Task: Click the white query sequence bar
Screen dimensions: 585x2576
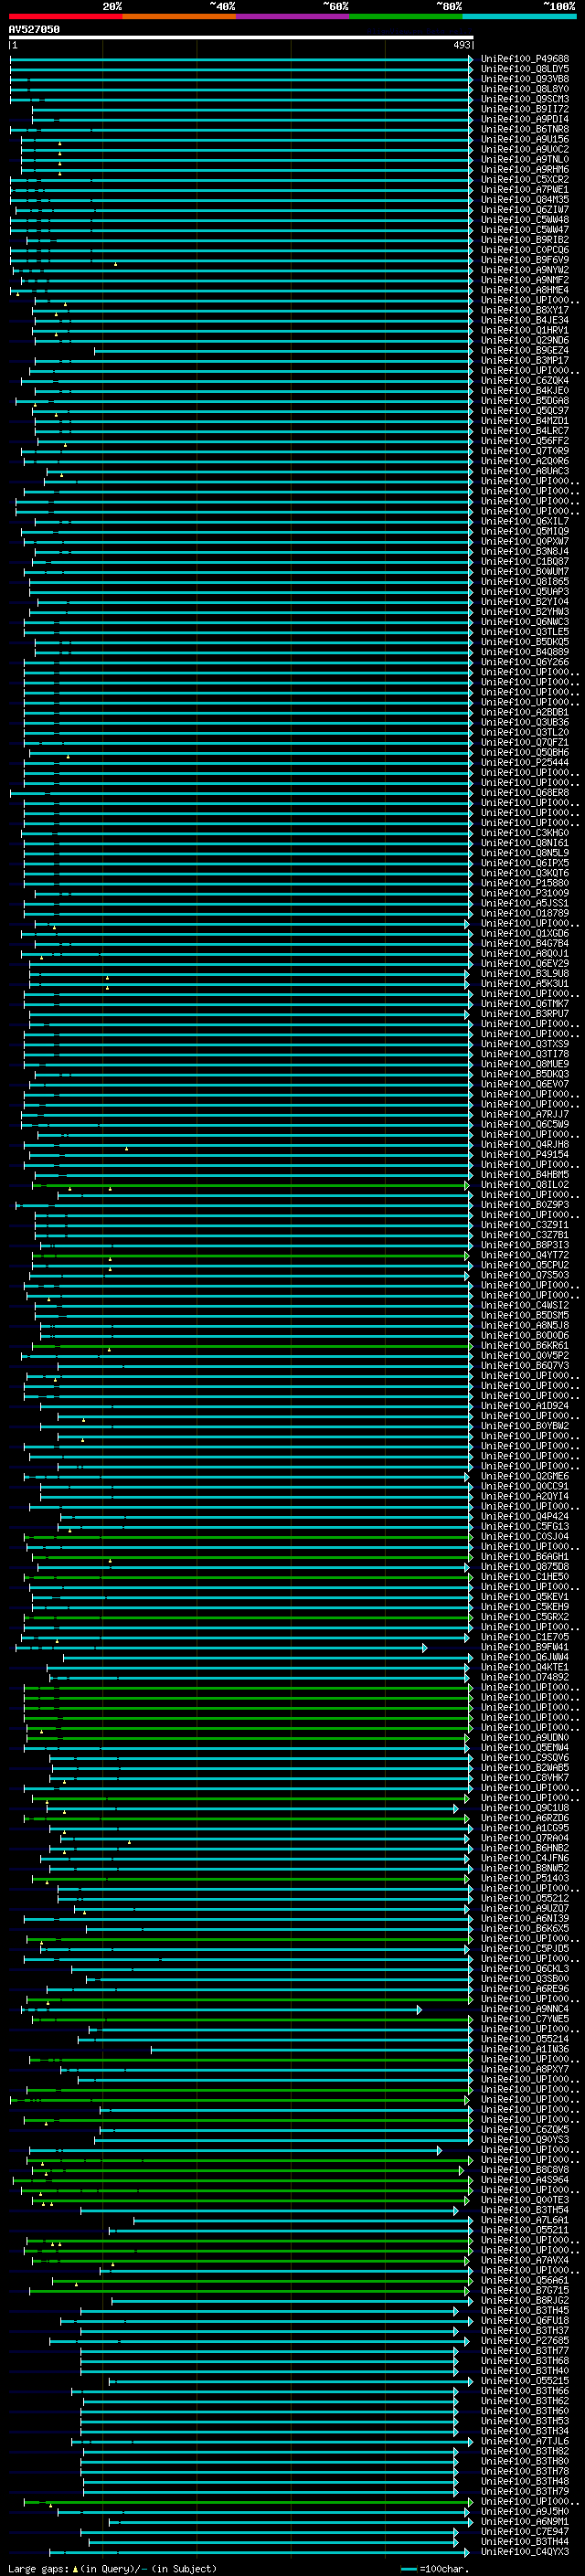Action: pos(241,37)
